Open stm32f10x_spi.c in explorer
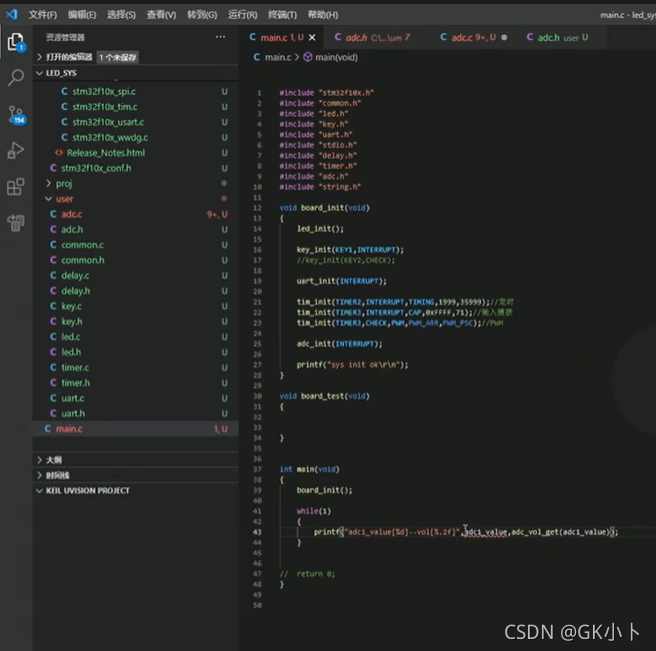Image resolution: width=656 pixels, height=651 pixels. click(136, 91)
